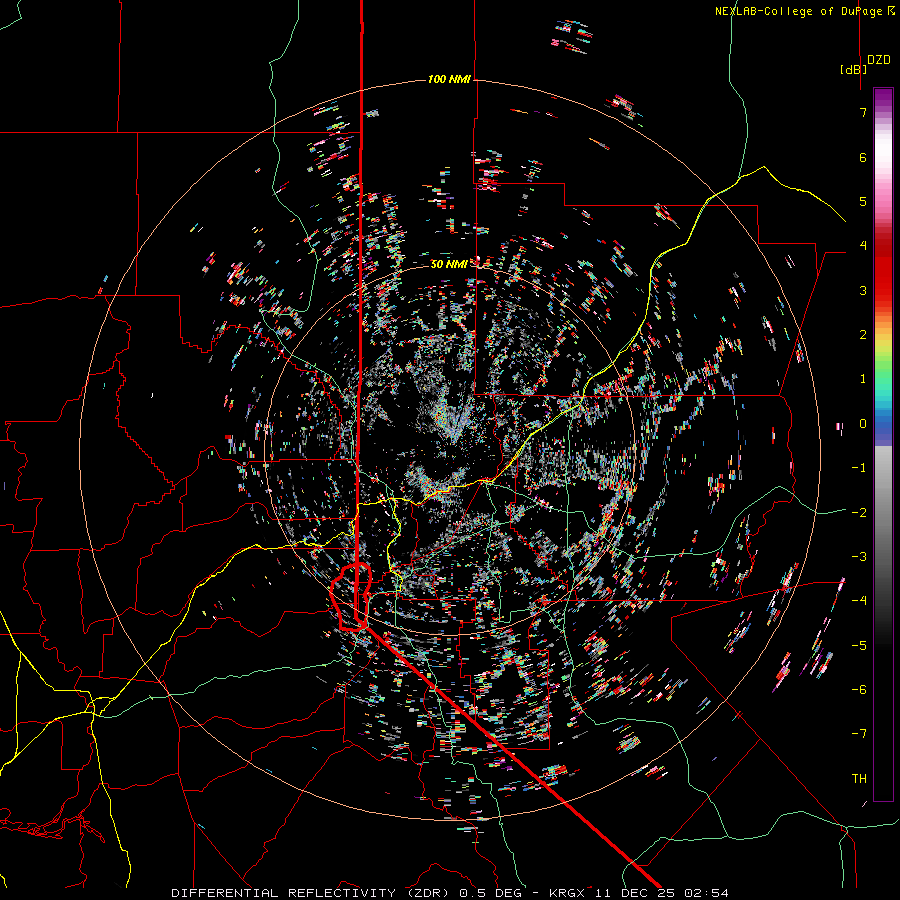Click the 6 value on the color scale
This screenshot has height=900, width=900.
coord(863,157)
